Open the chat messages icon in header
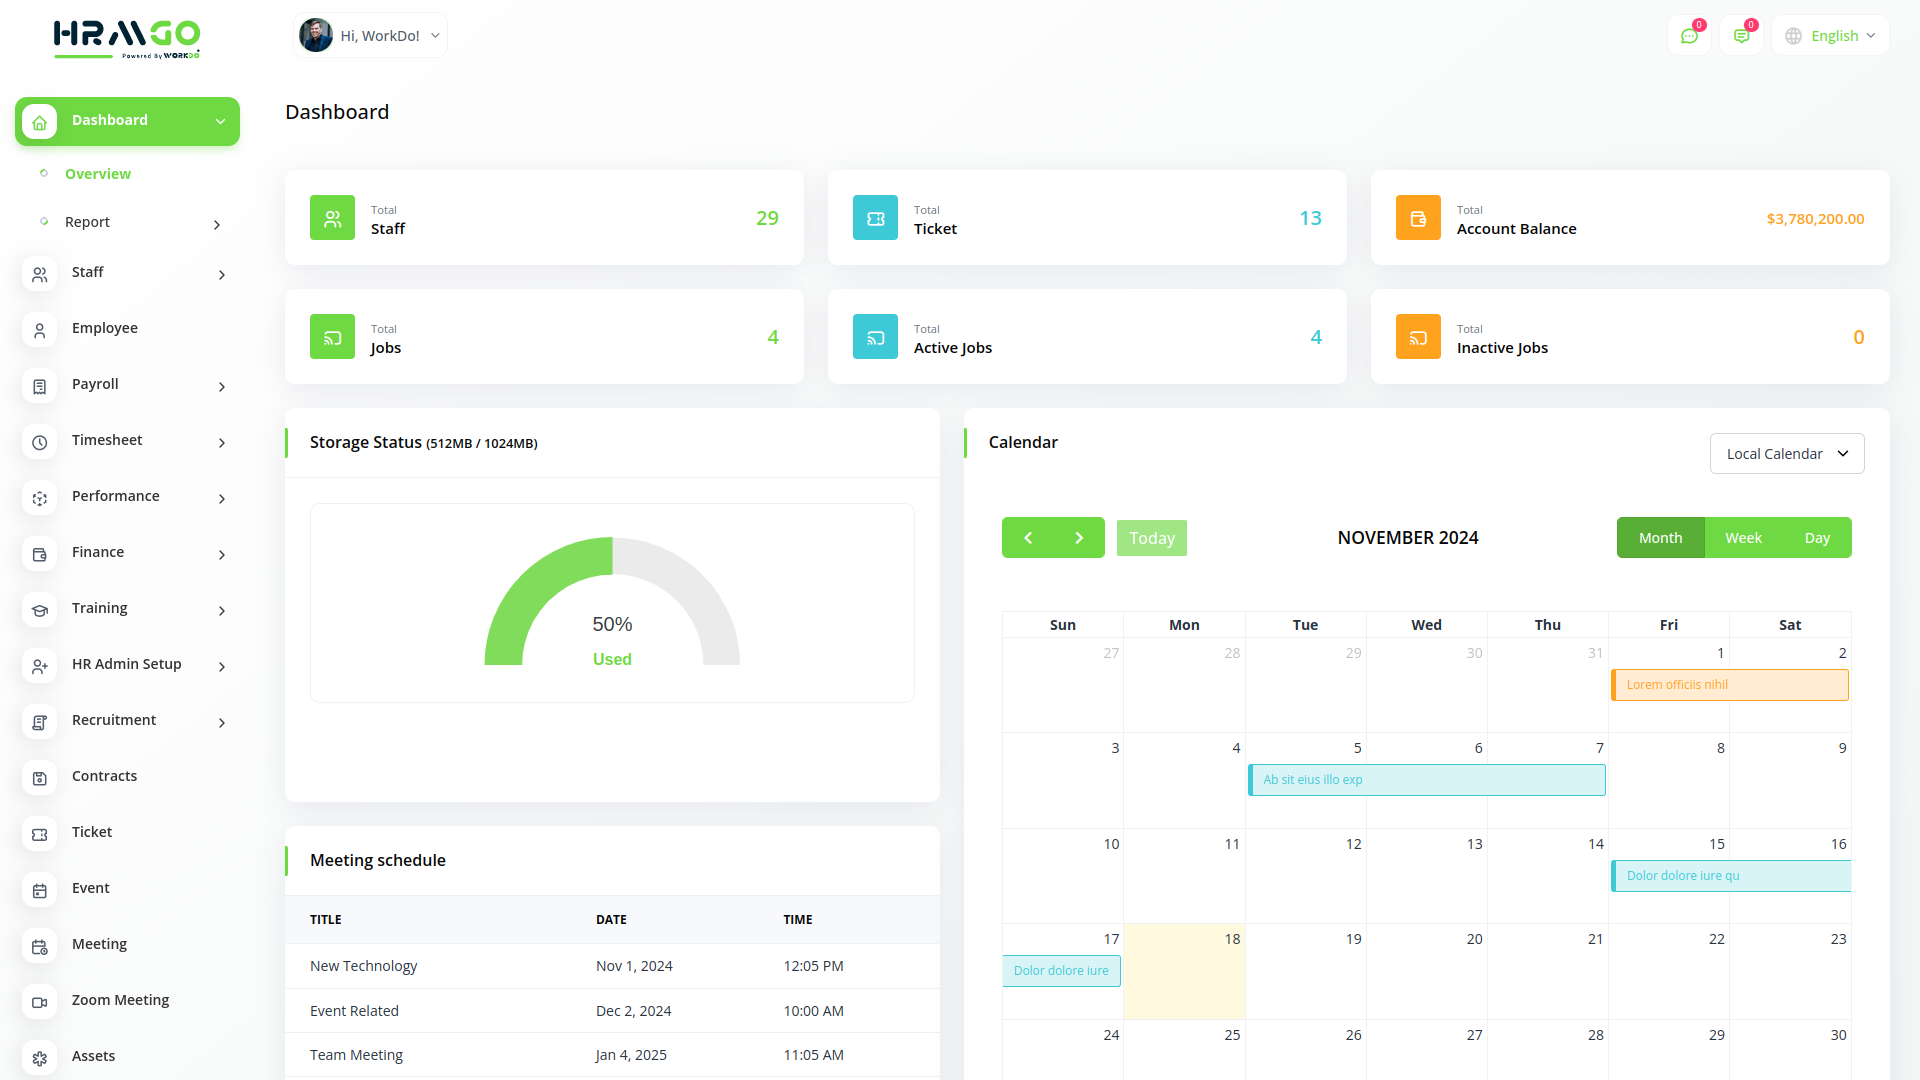Image resolution: width=1920 pixels, height=1080 pixels. [x=1689, y=36]
